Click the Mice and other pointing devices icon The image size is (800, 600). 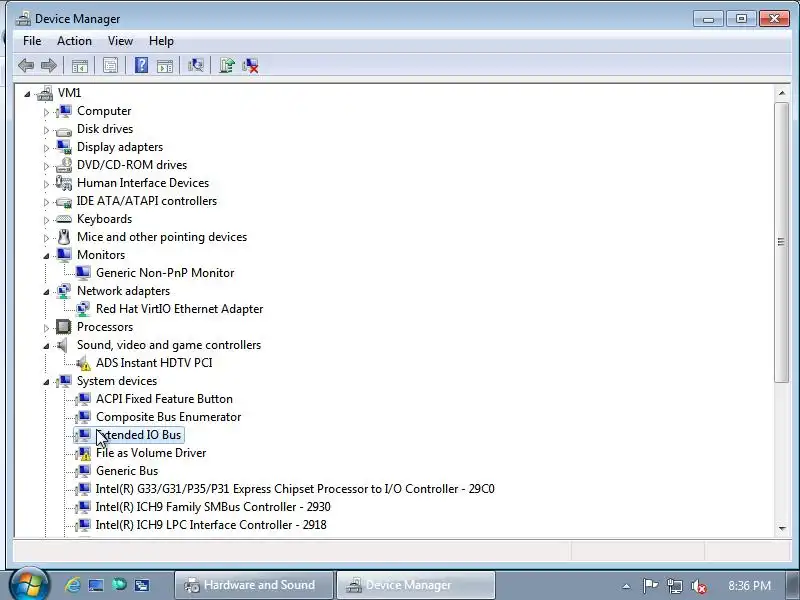pyautogui.click(x=64, y=237)
